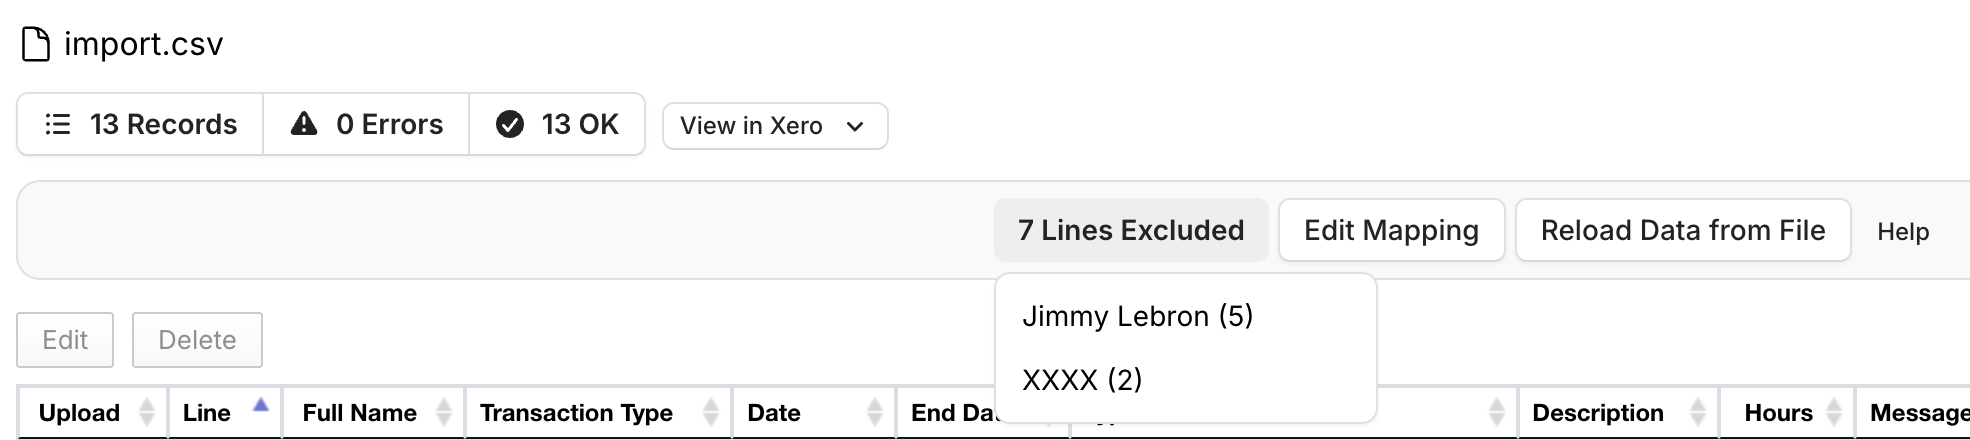Select XXXX (2) from excluded list
1970x440 pixels.
[x=1082, y=380]
